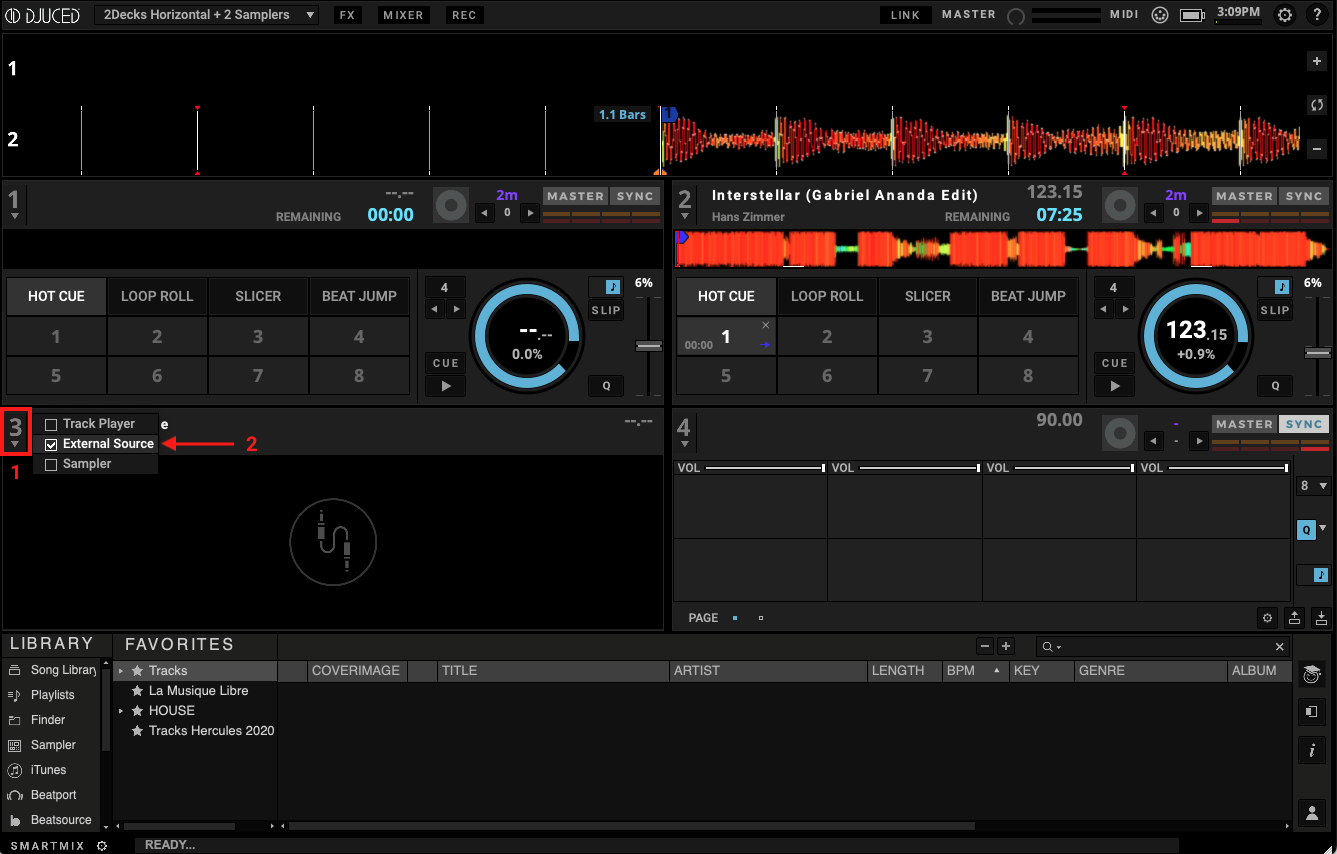
Task: Open deck 3 type dropdown arrow
Action: (15, 444)
